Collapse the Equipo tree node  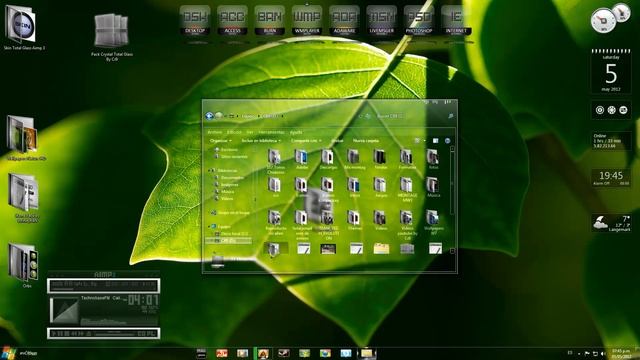point(209,227)
